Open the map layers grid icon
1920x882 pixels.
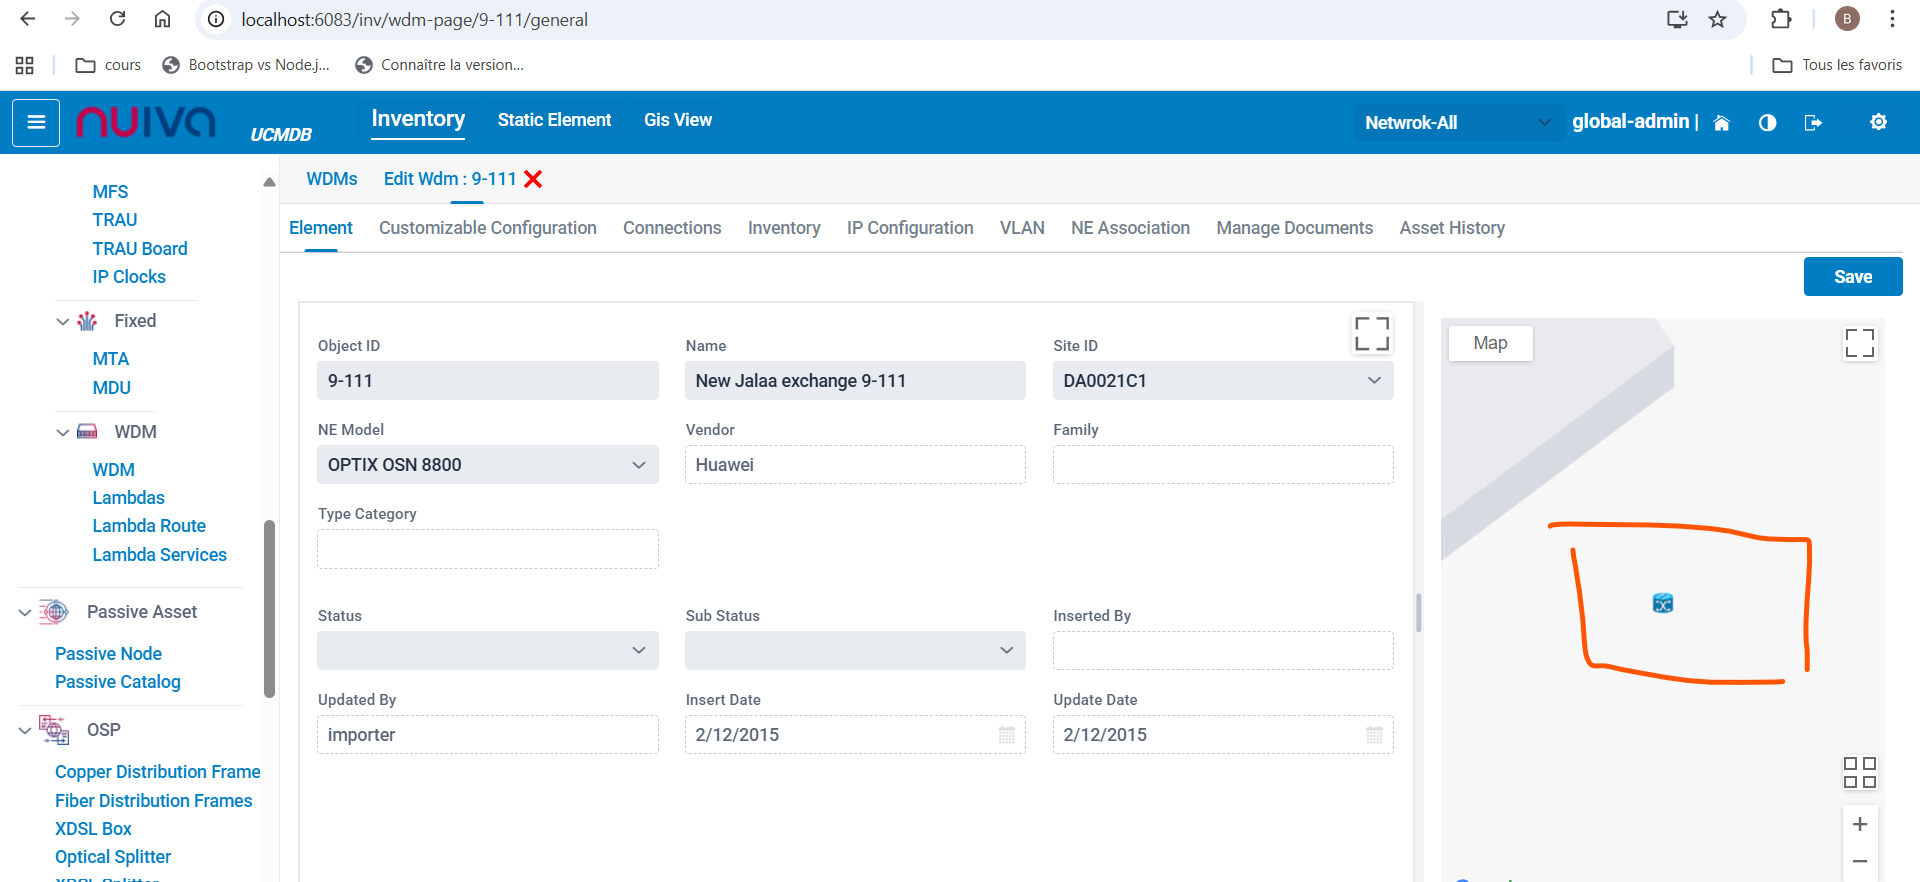(x=1859, y=772)
